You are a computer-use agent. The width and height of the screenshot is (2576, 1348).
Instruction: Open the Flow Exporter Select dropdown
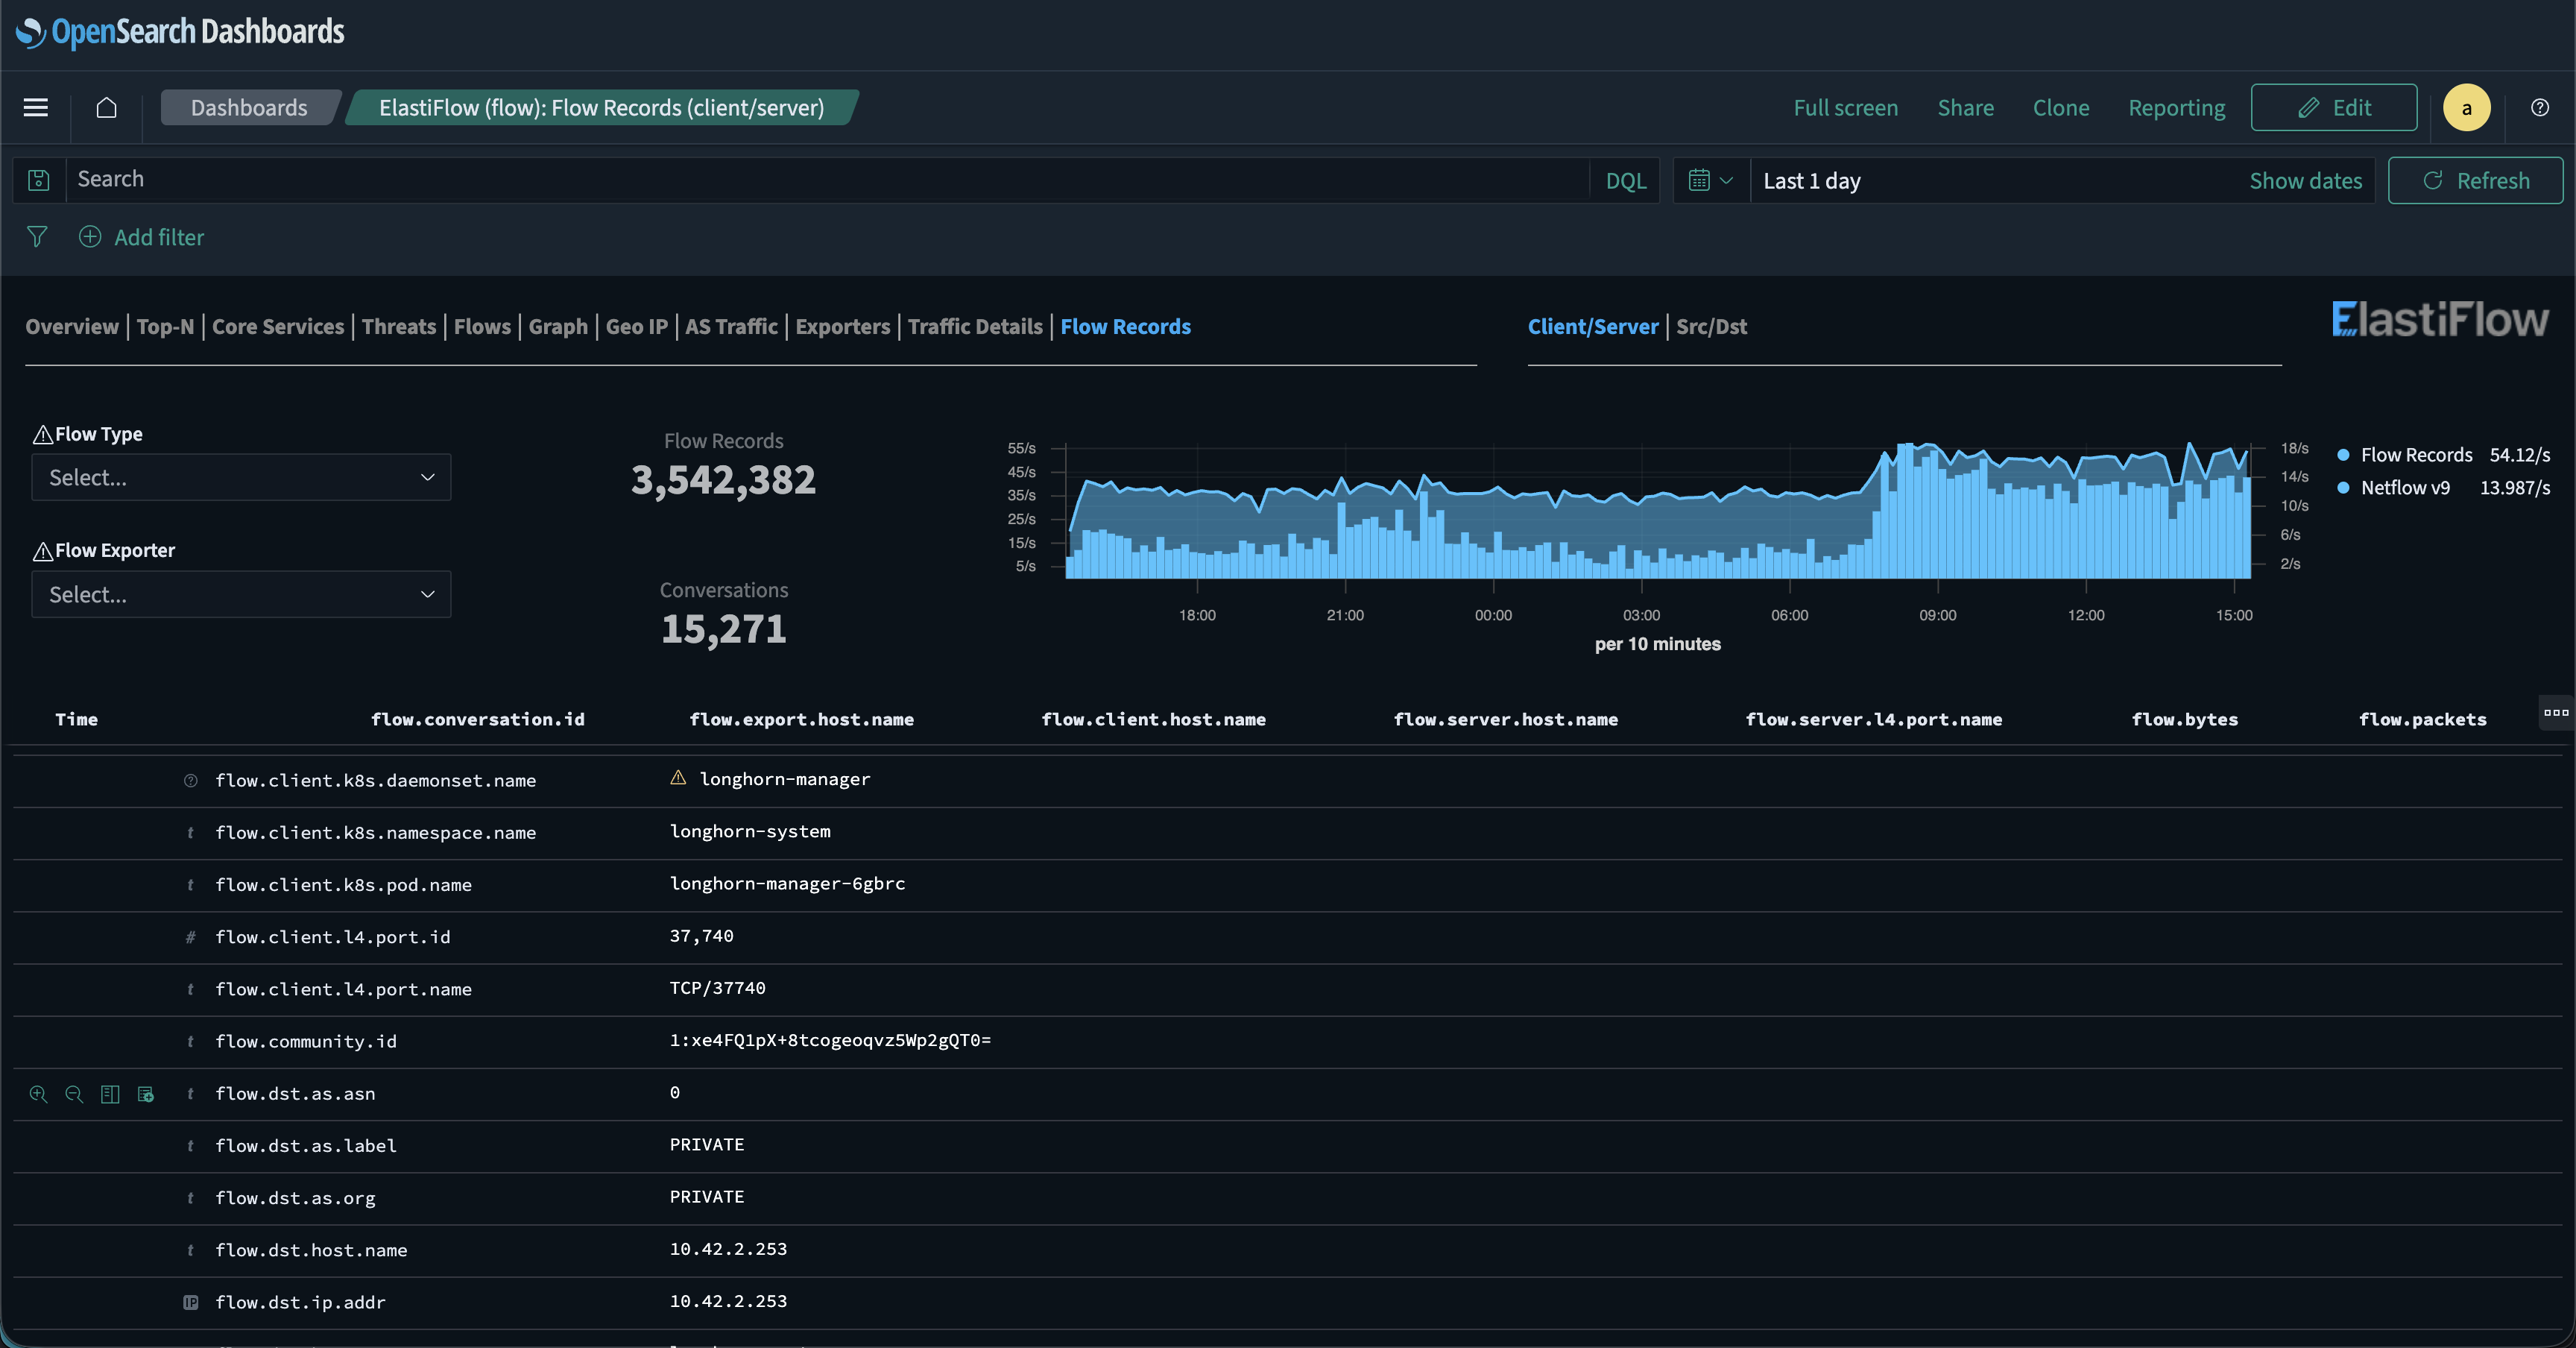(x=240, y=594)
